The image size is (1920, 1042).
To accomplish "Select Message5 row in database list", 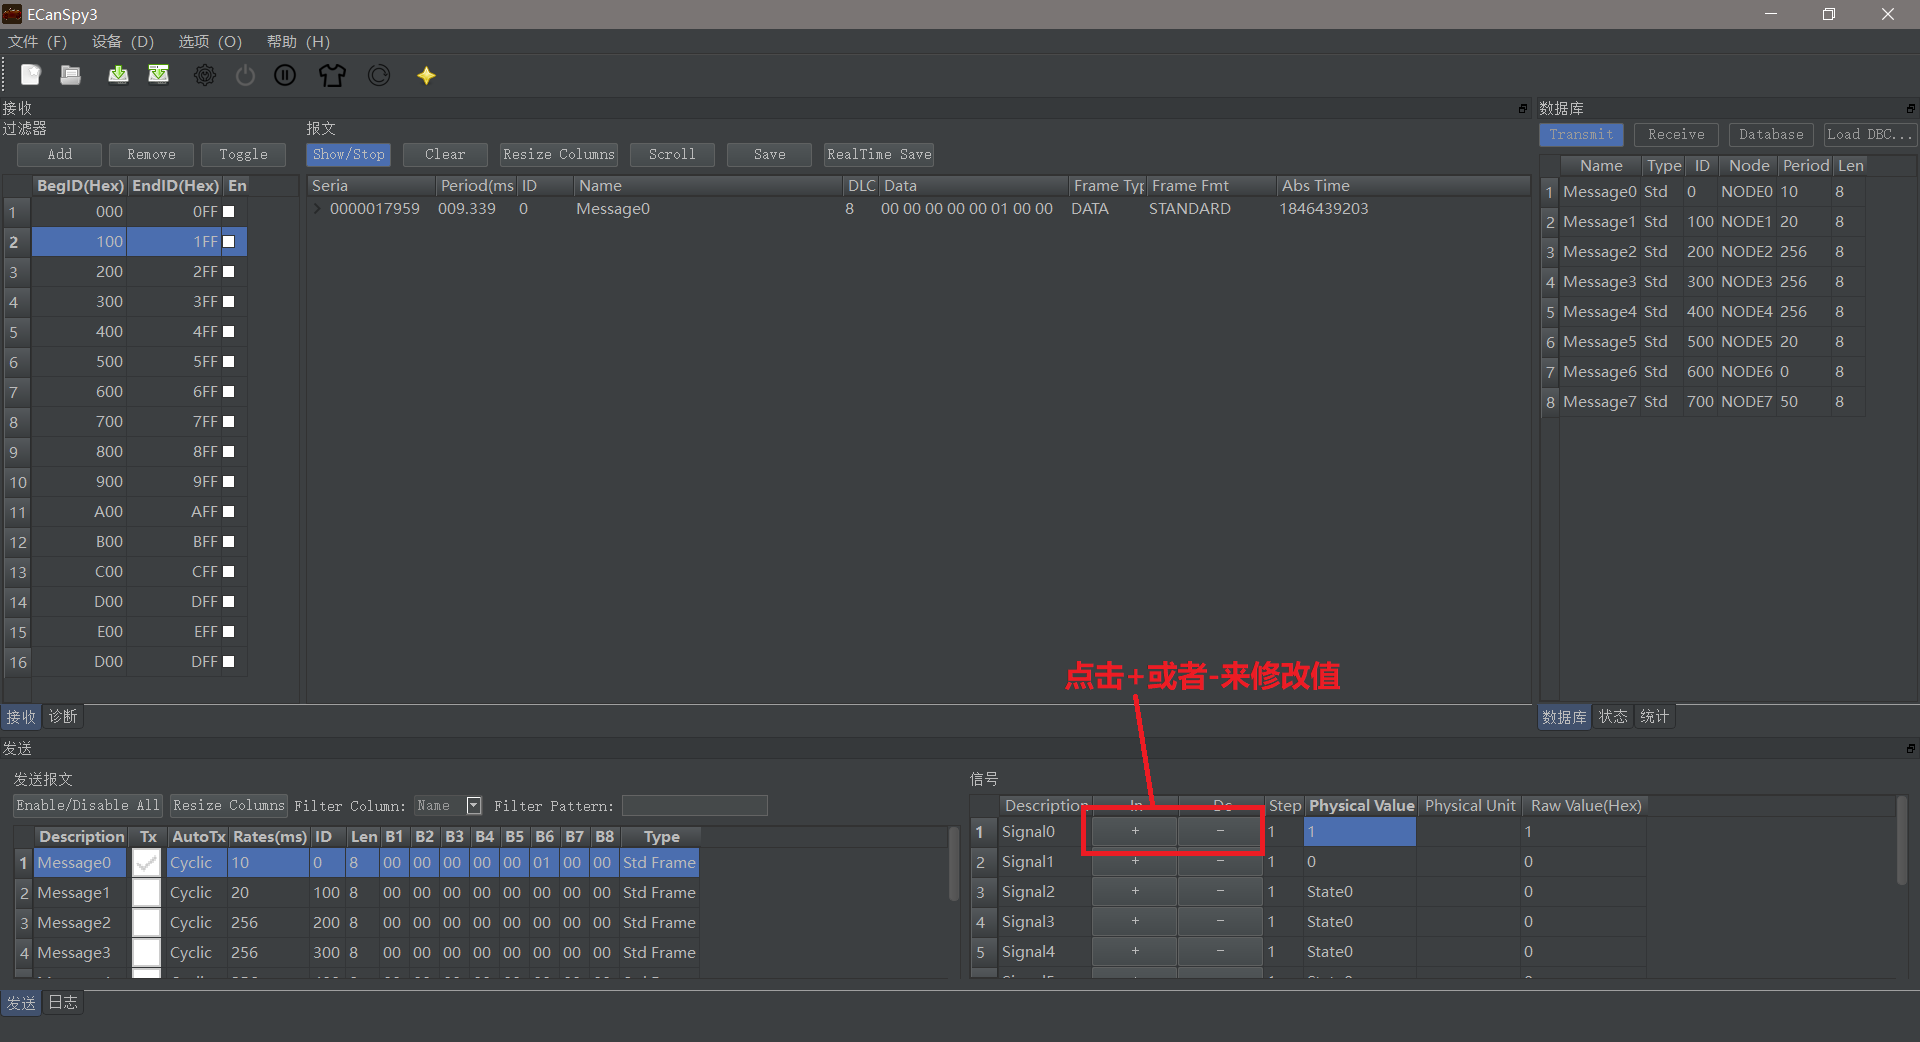I will [x=1704, y=342].
